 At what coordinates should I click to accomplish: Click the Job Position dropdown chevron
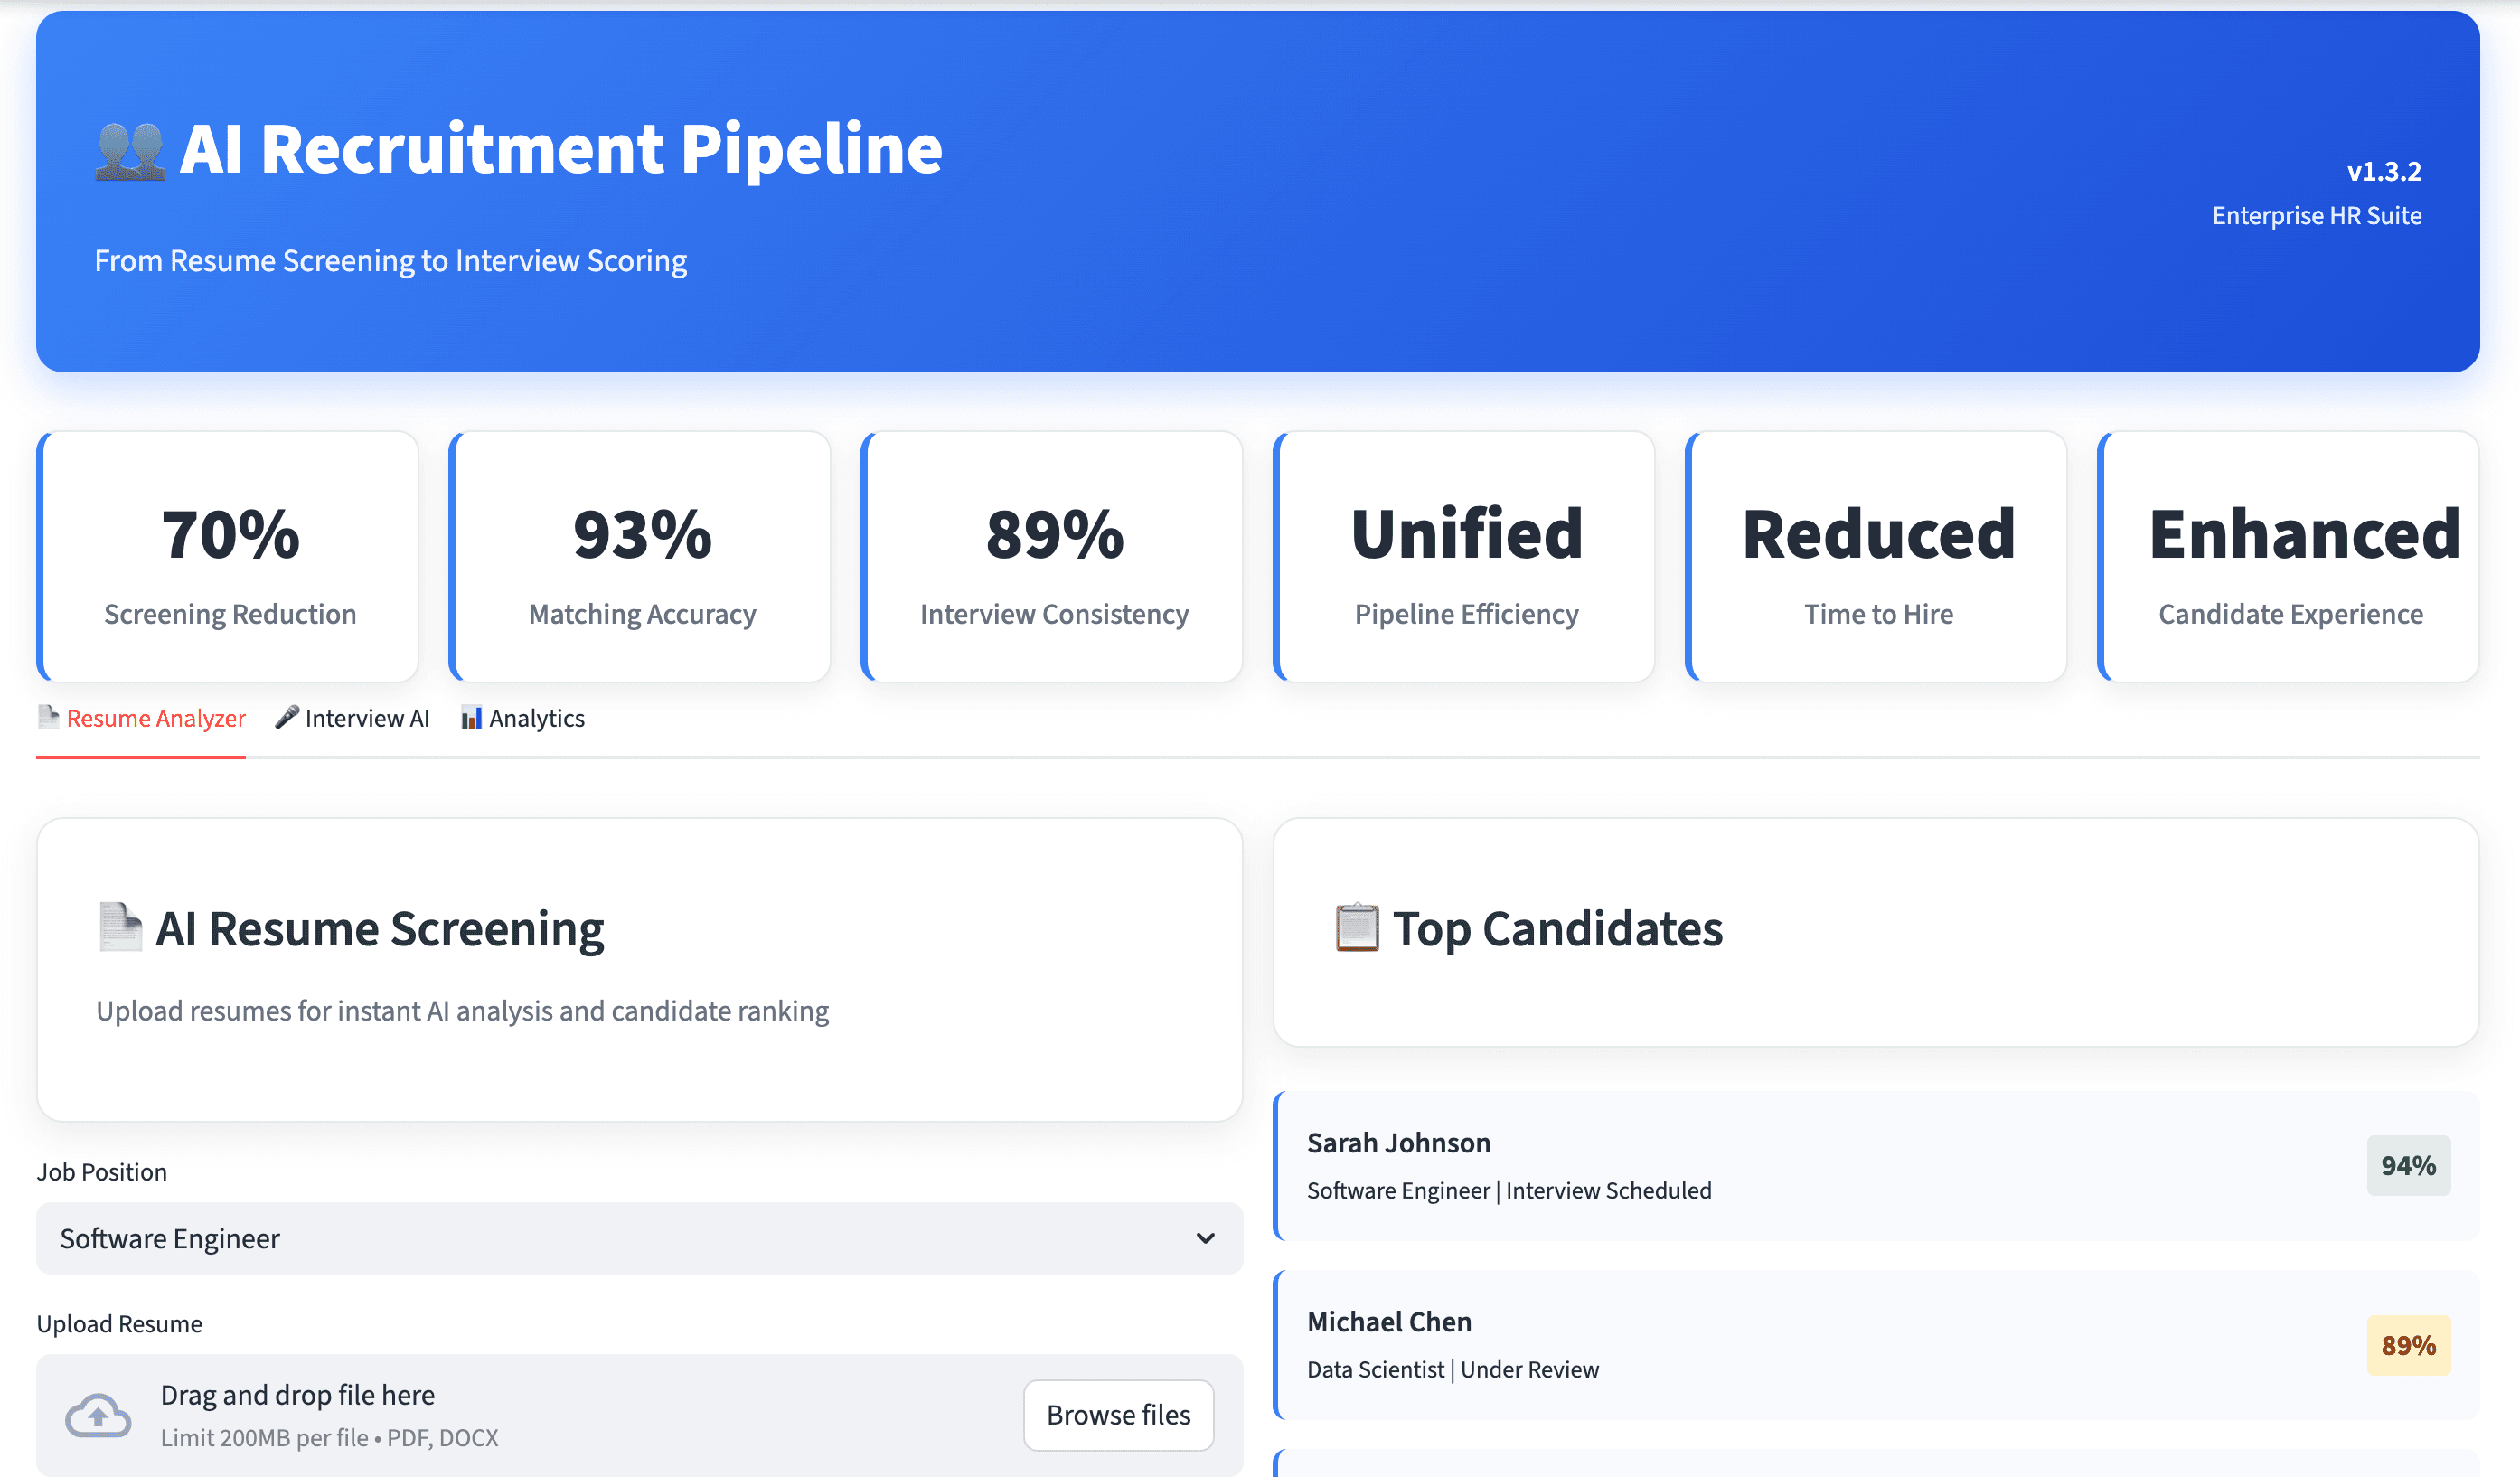click(1205, 1238)
